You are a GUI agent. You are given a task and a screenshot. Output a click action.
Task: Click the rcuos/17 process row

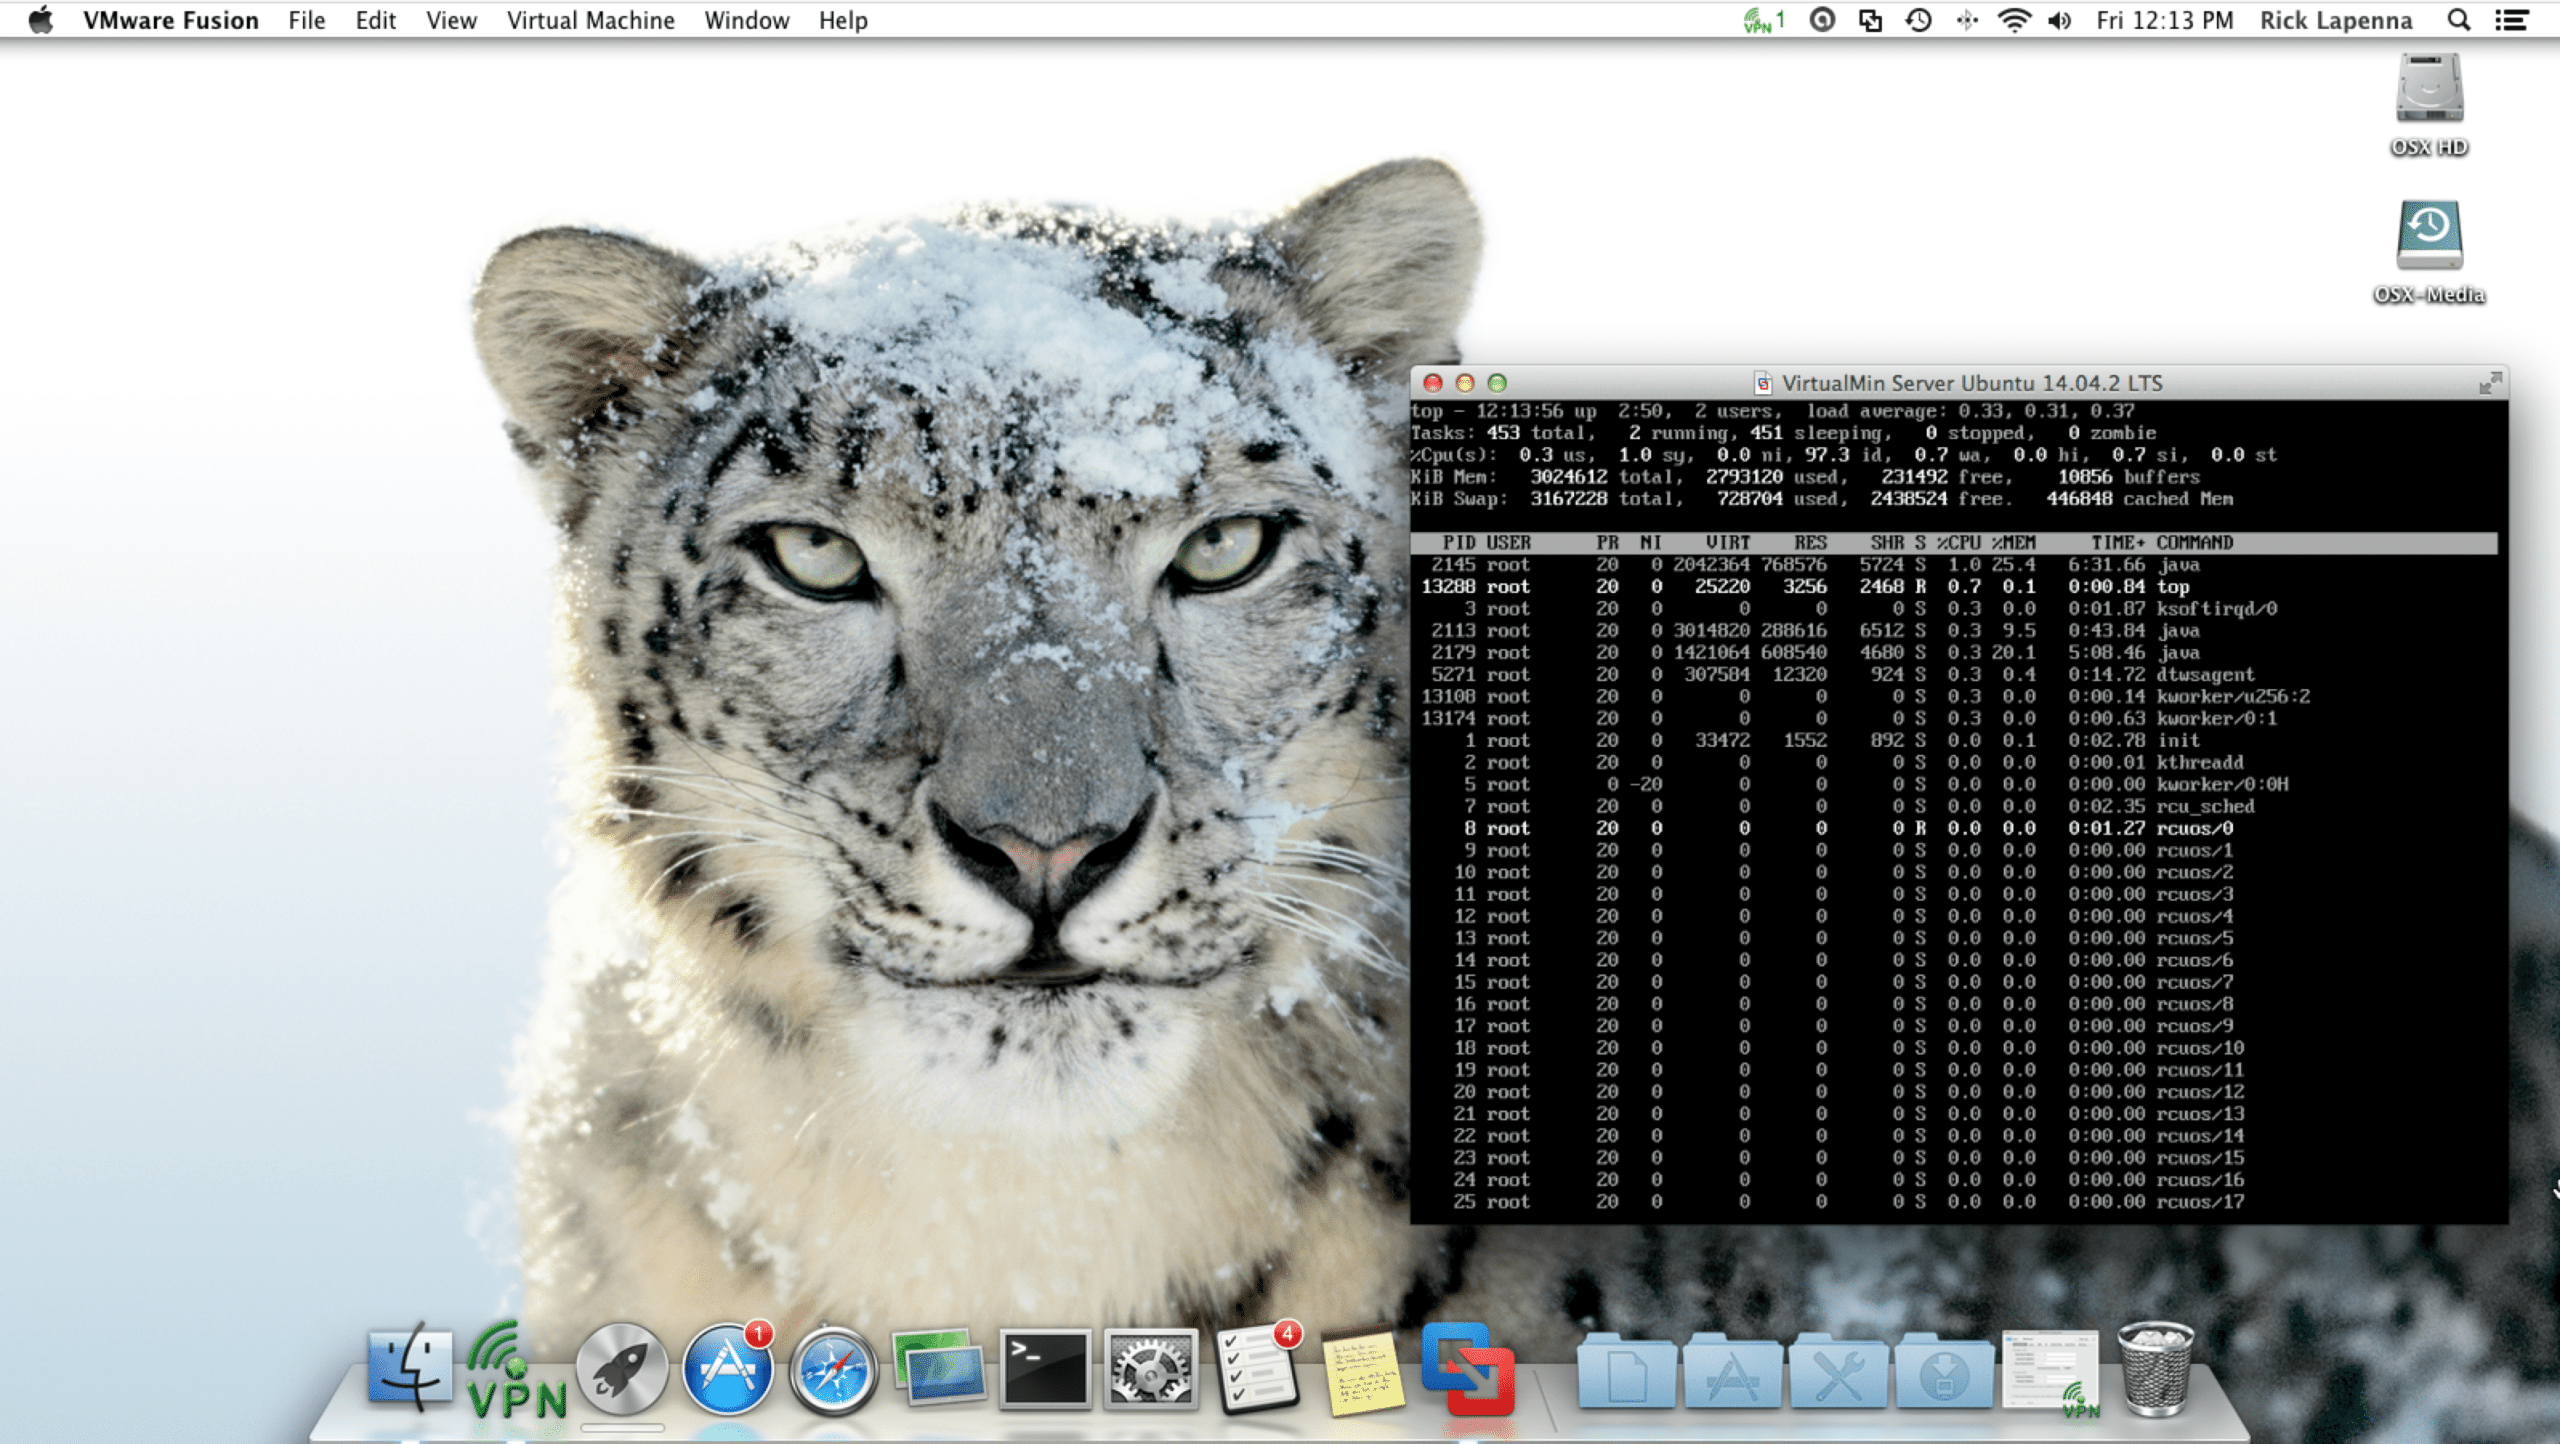(1953, 1202)
